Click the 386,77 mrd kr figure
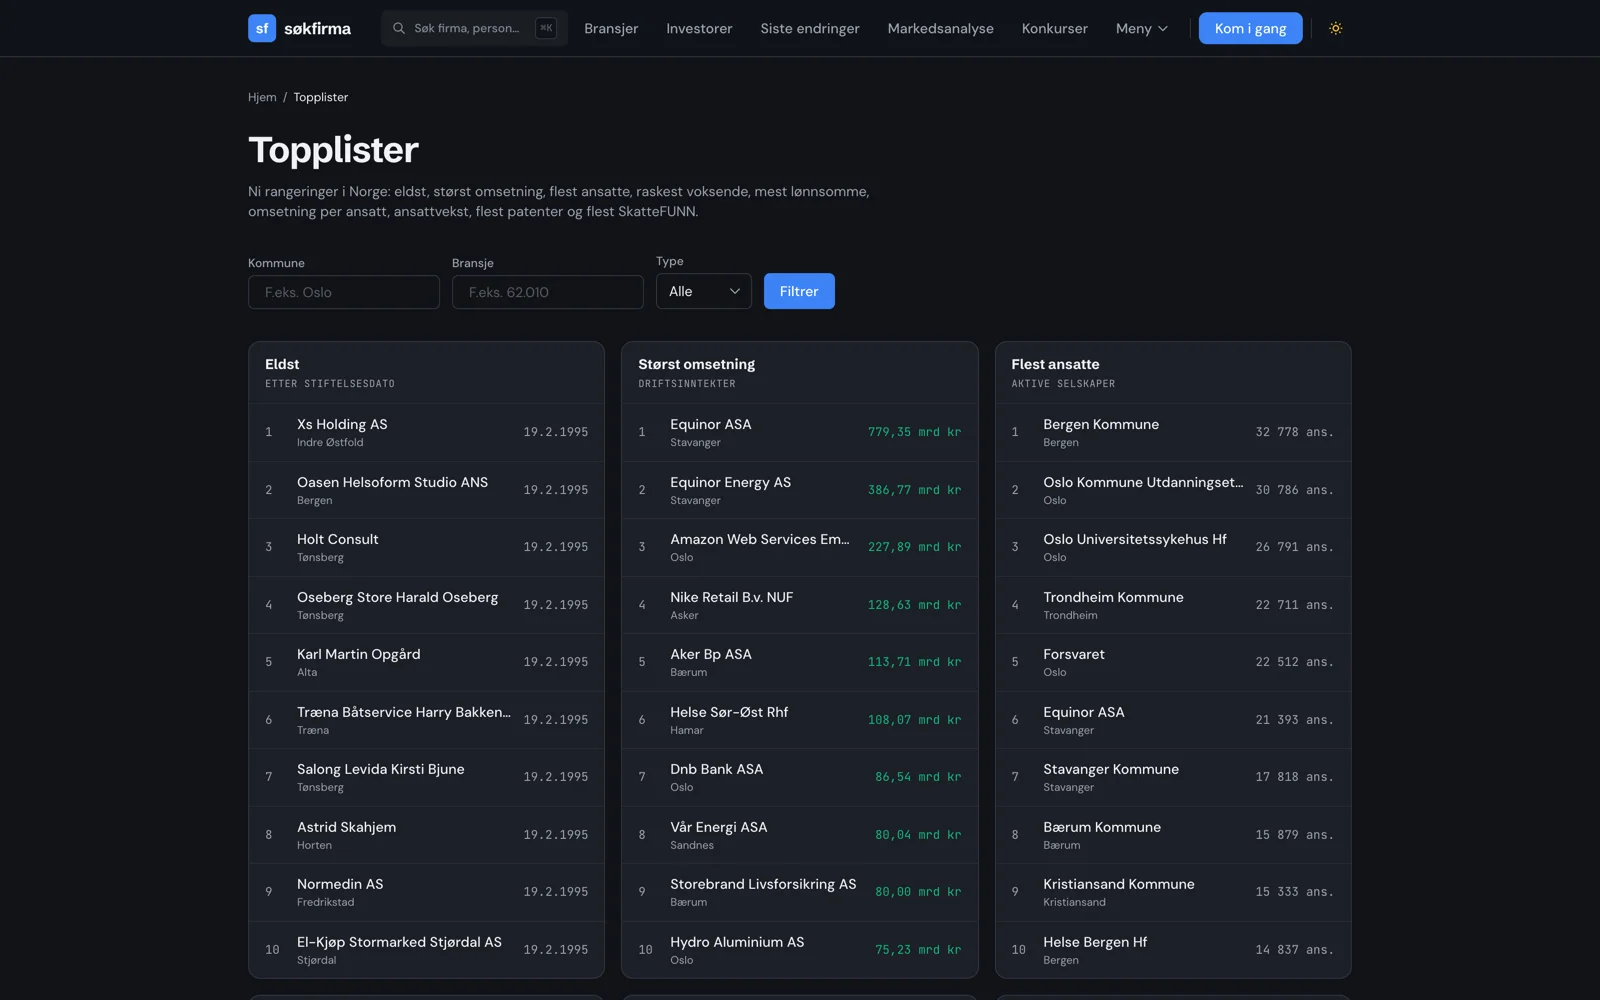This screenshot has width=1600, height=1000. tap(914, 490)
